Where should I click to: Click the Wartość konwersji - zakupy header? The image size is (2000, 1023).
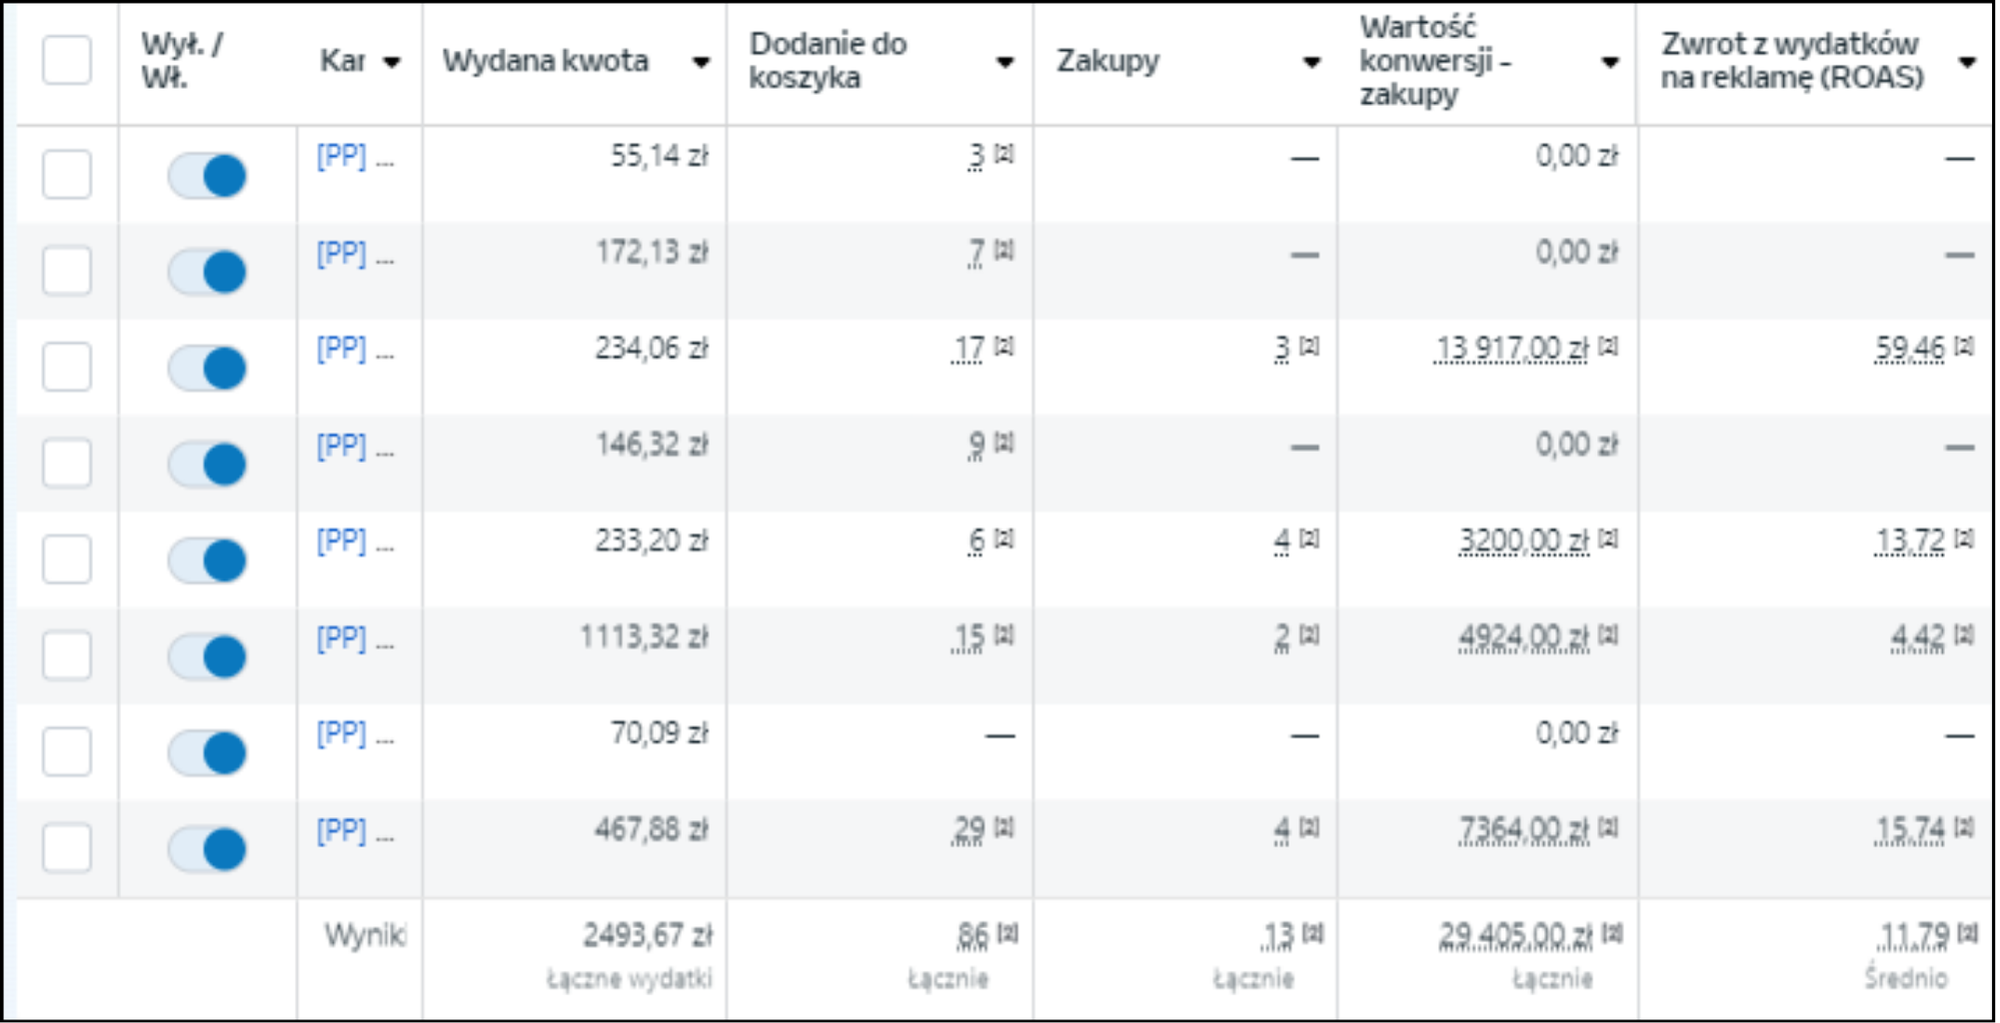(1435, 61)
